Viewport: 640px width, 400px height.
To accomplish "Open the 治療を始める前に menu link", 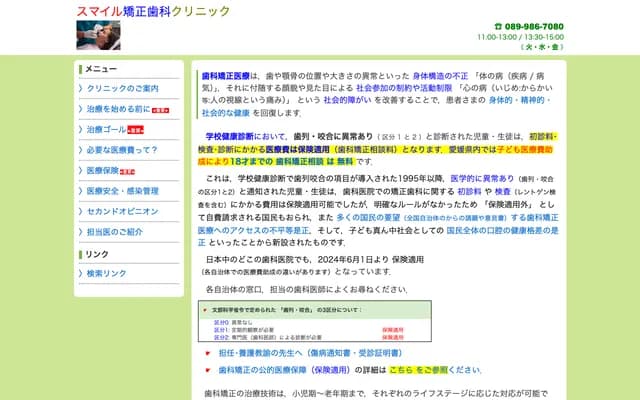I will (117, 109).
